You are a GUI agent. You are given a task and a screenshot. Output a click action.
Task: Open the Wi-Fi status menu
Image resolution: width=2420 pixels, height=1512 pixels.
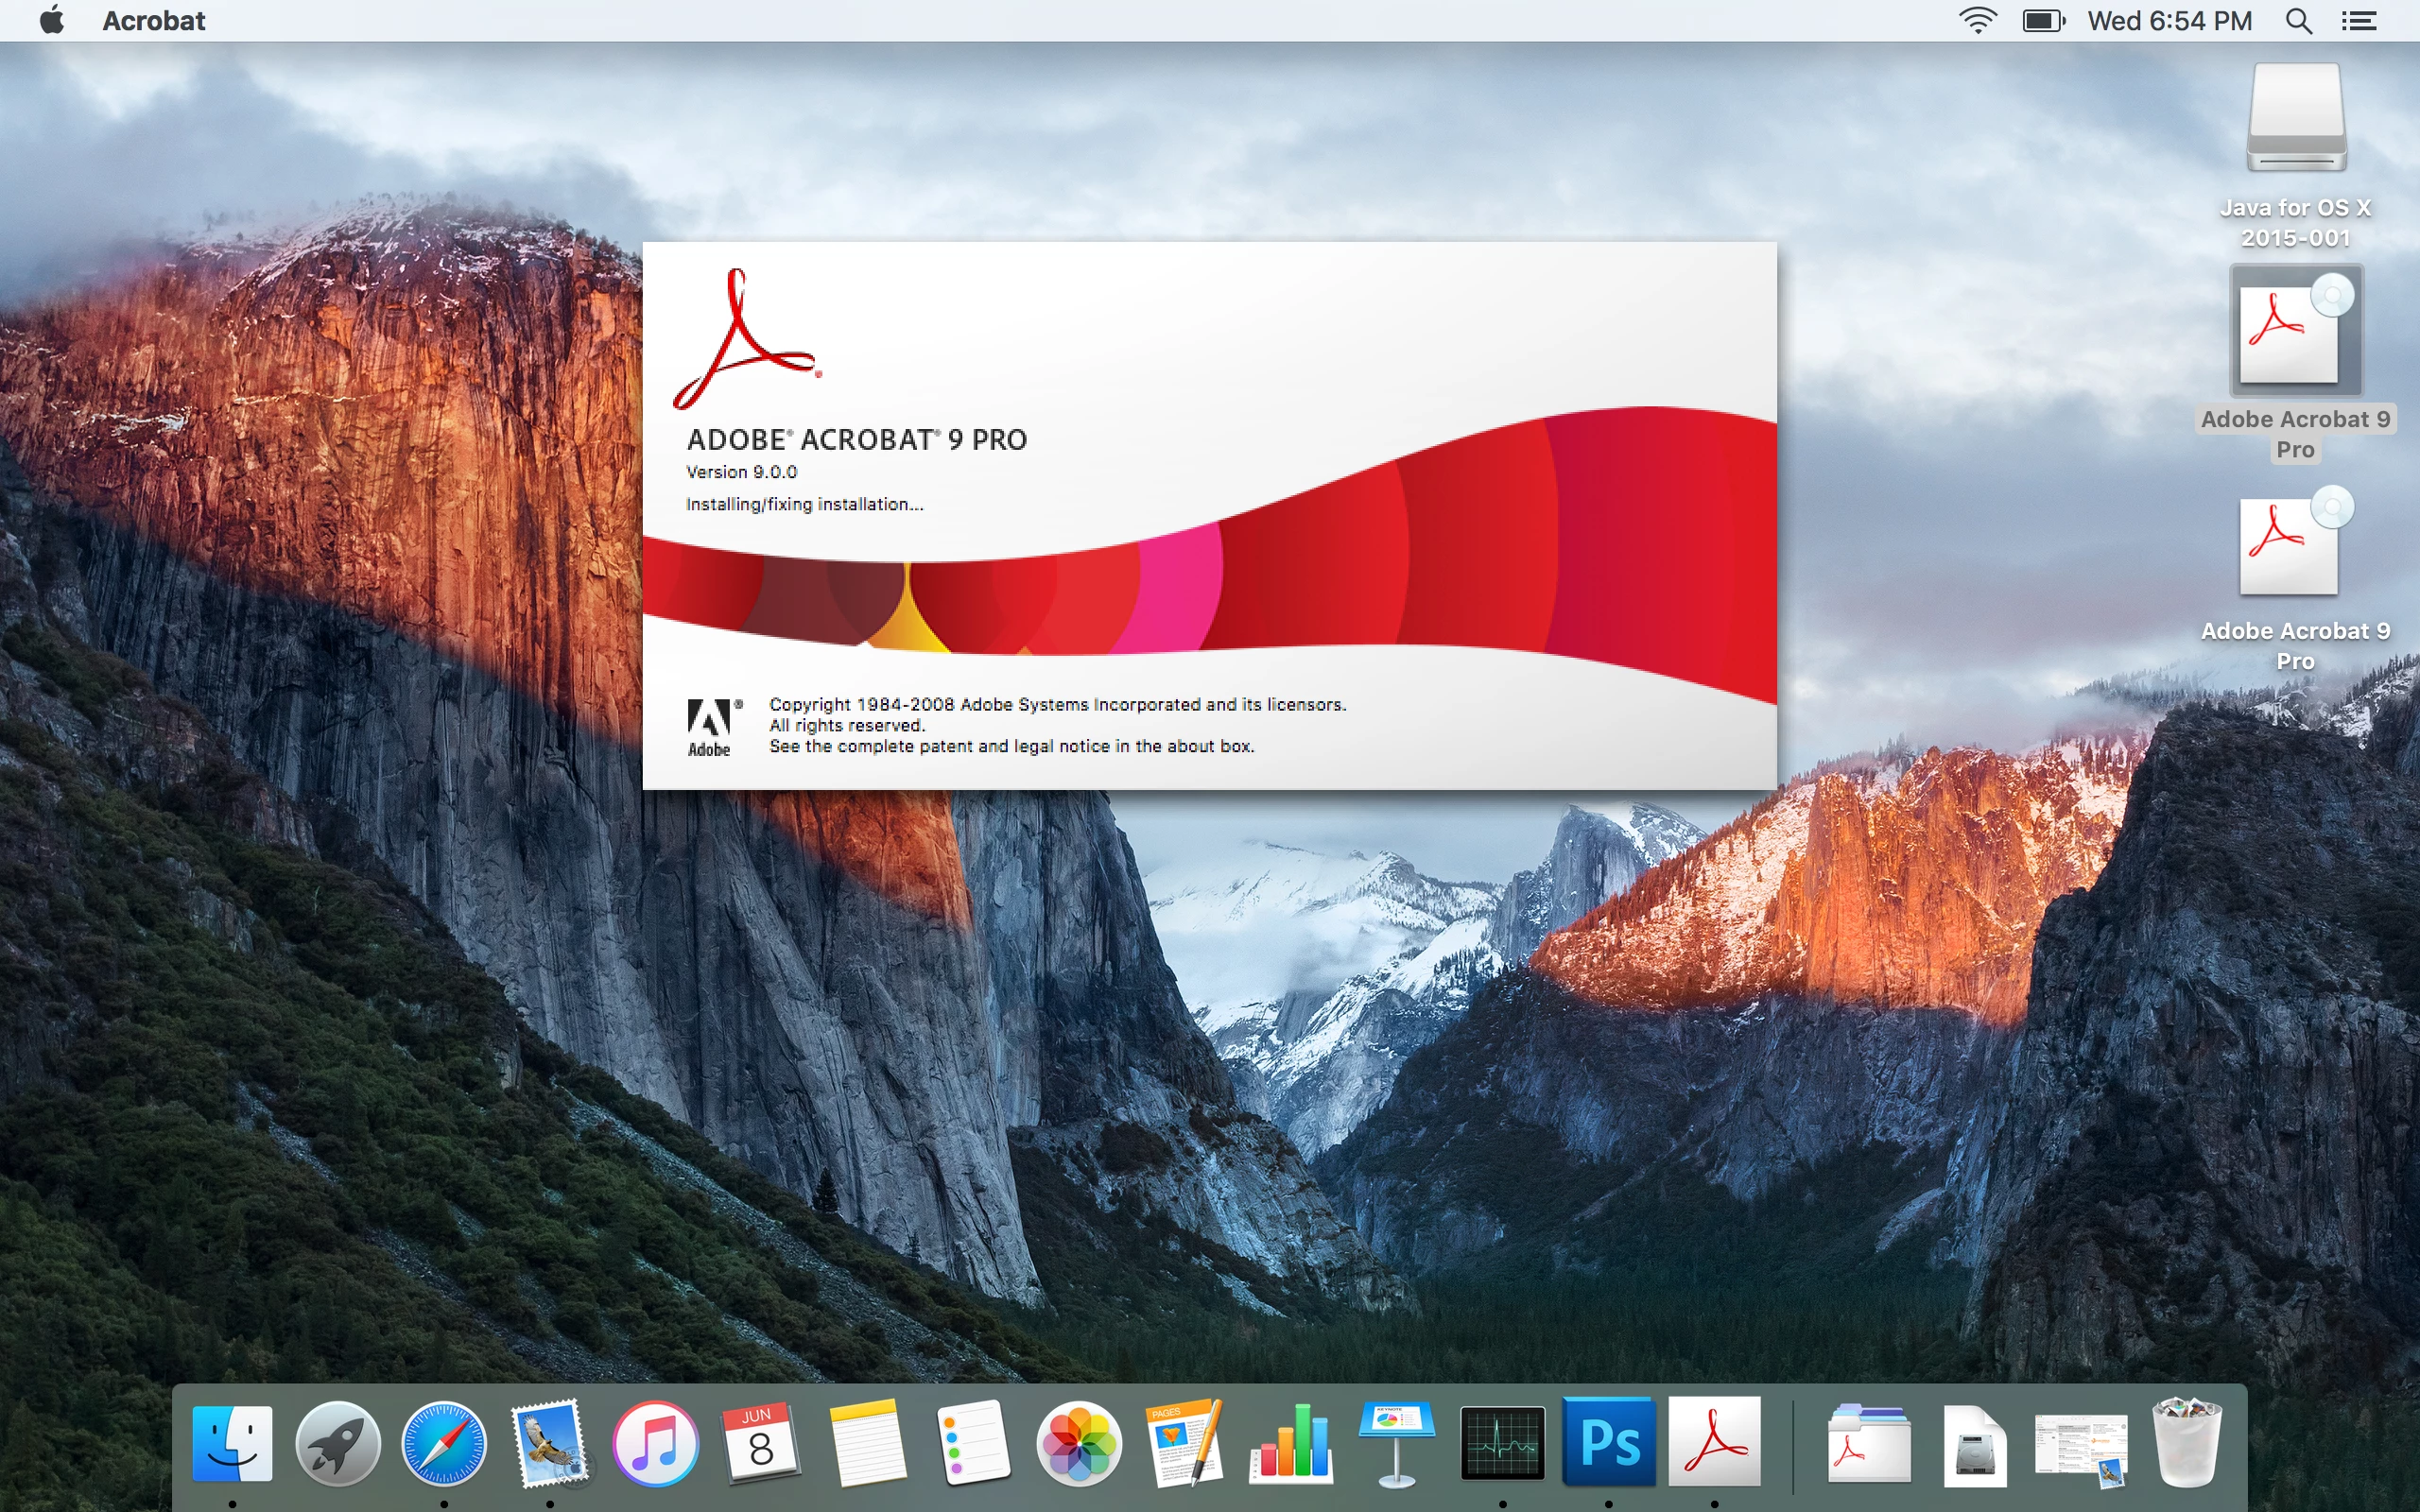coord(1977,20)
